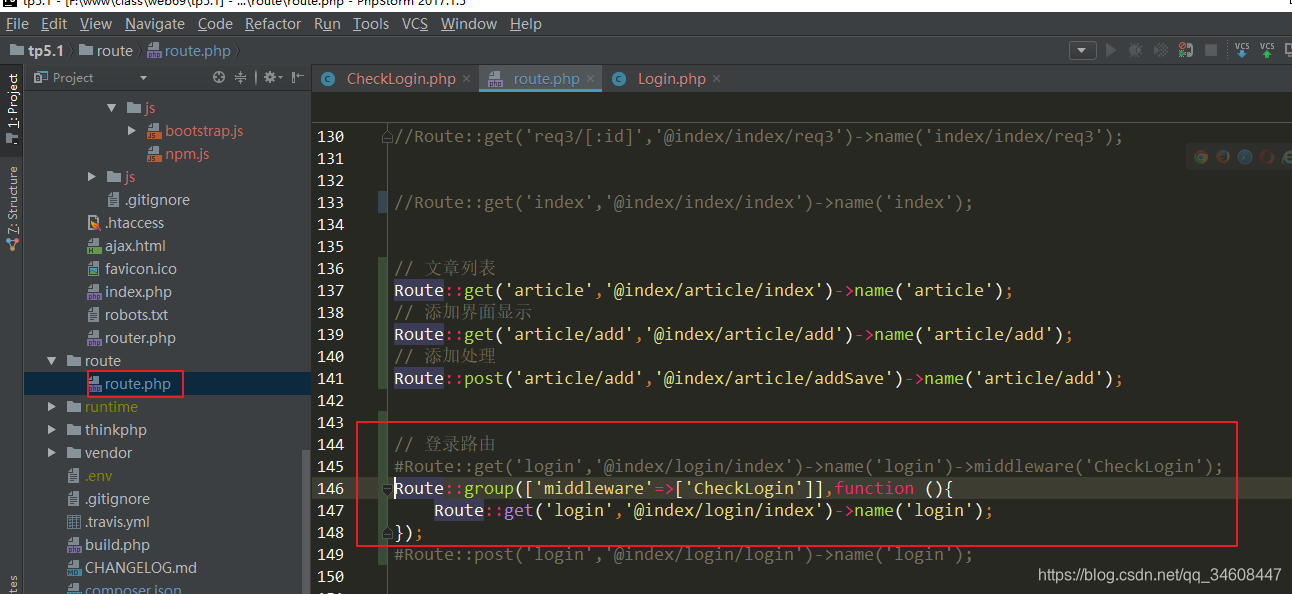Select router.php in project tree

tap(140, 338)
